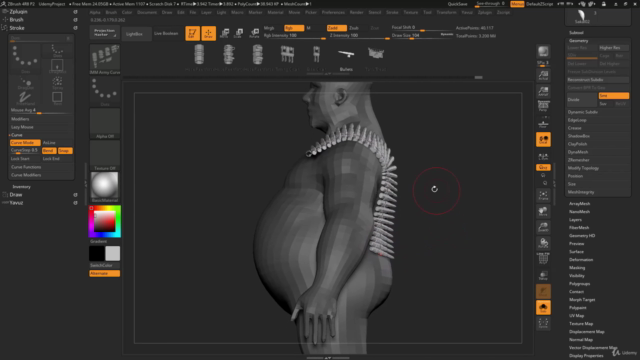Toggle the Qxyz rotation mode button
This screenshot has width=640, height=360.
[543, 167]
